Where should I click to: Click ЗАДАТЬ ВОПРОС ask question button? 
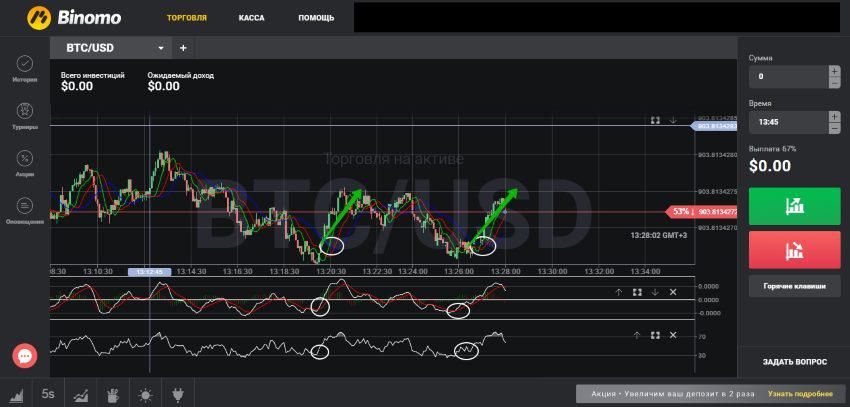(795, 362)
